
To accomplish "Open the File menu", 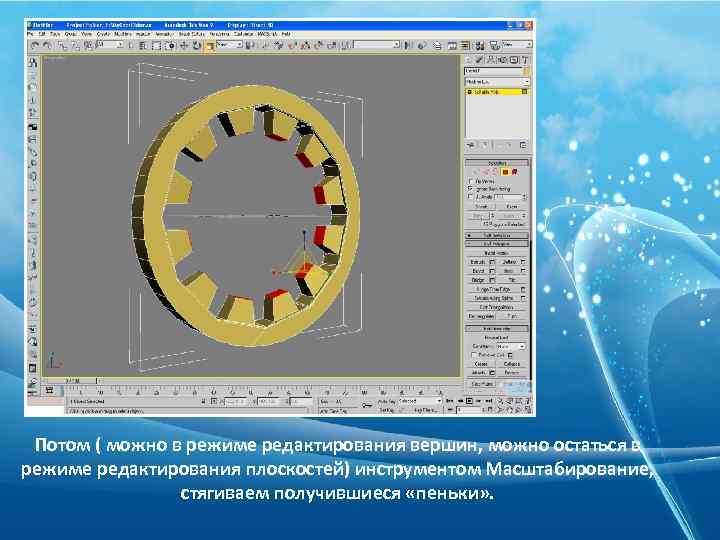I will click(30, 34).
